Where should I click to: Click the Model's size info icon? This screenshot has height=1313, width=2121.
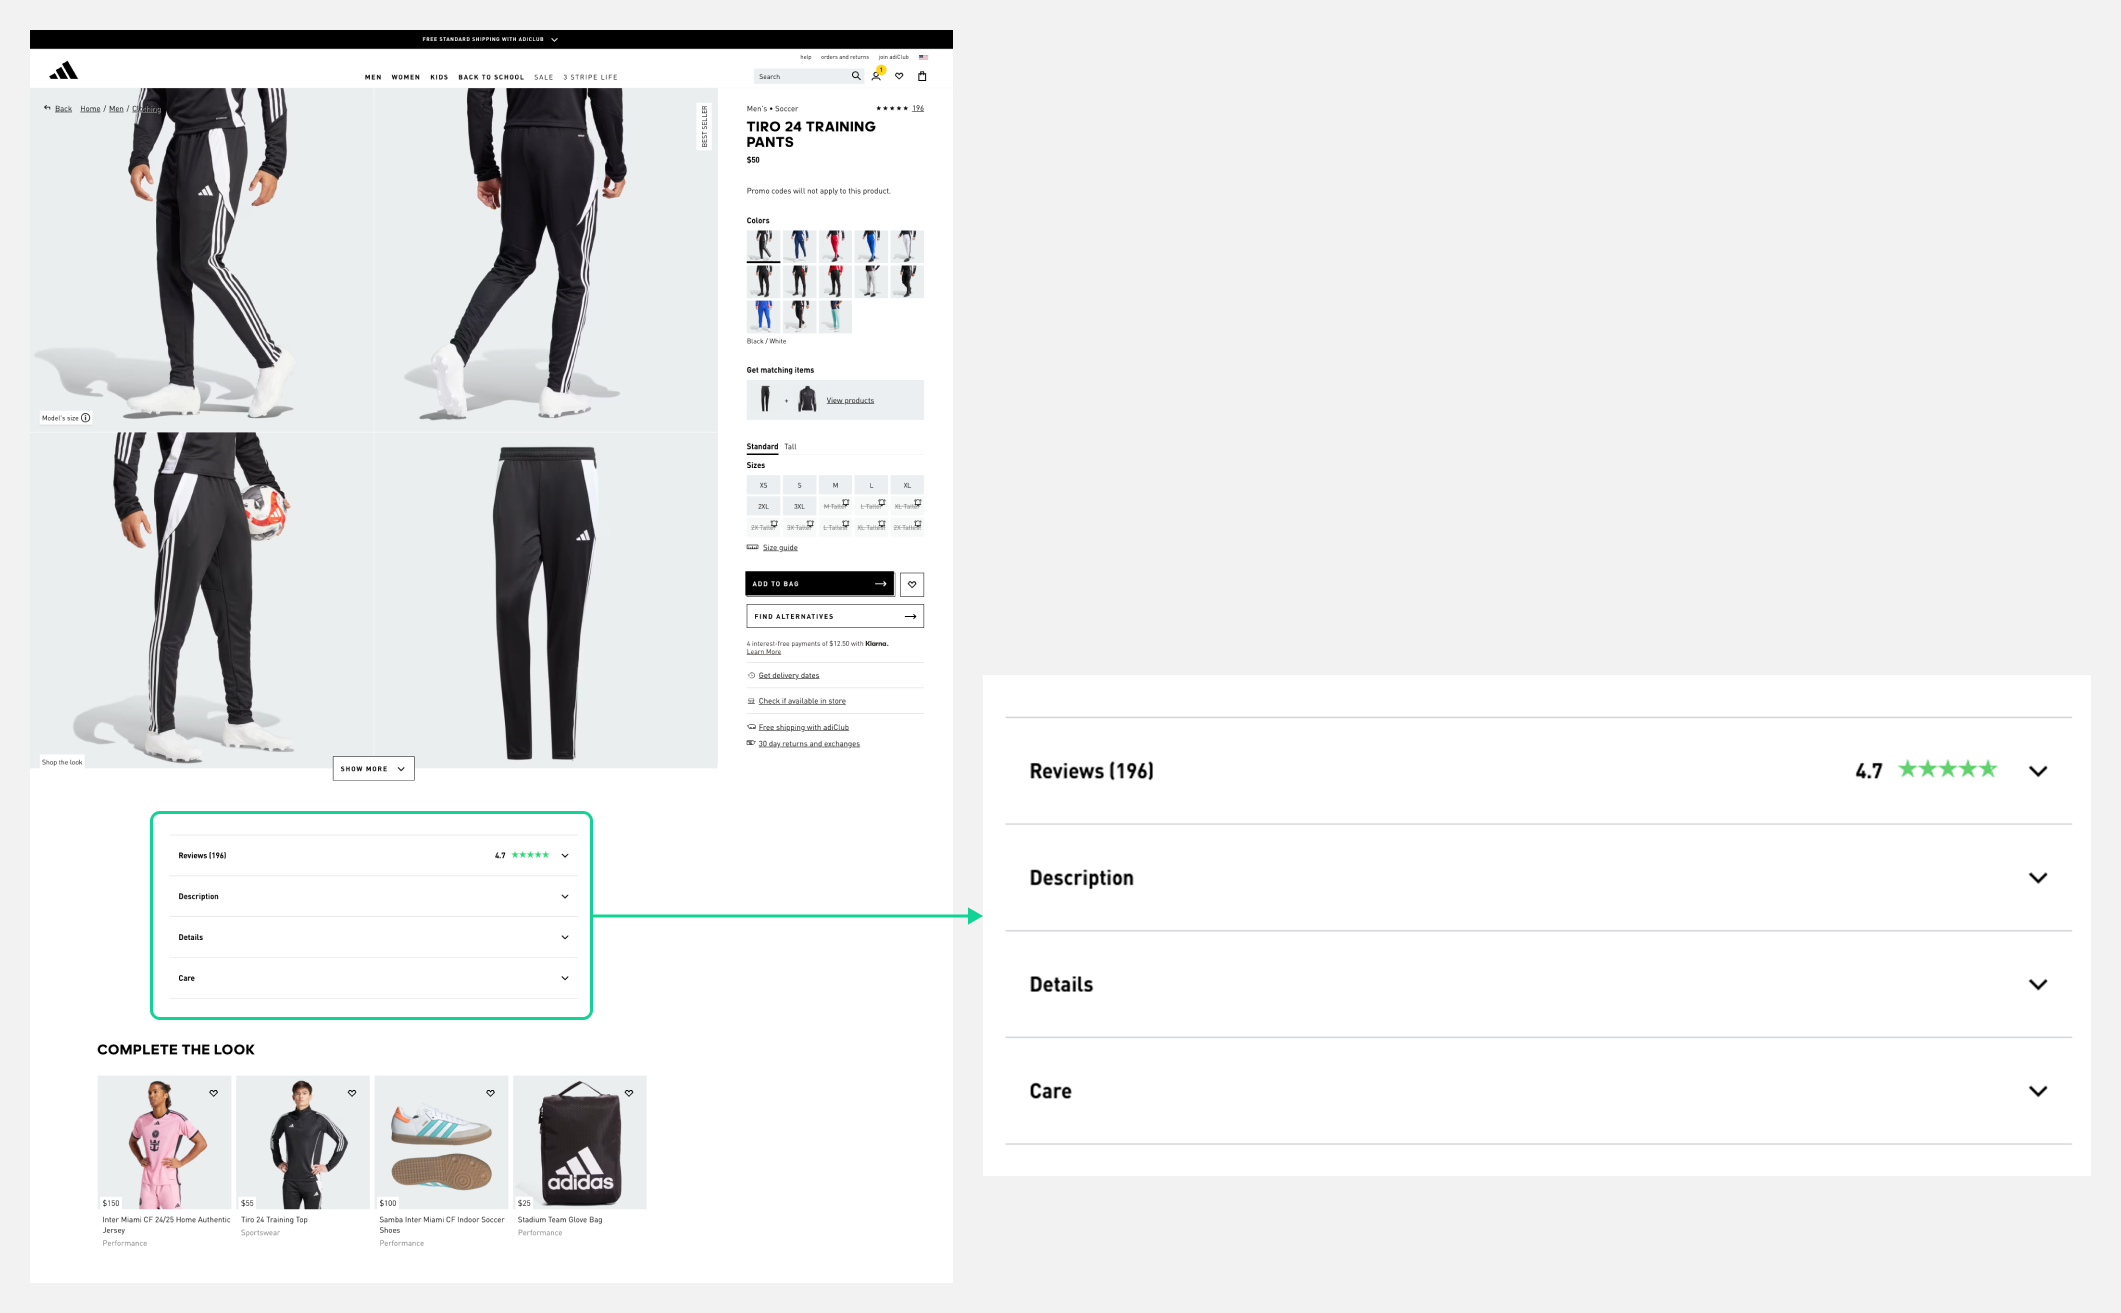tap(86, 418)
